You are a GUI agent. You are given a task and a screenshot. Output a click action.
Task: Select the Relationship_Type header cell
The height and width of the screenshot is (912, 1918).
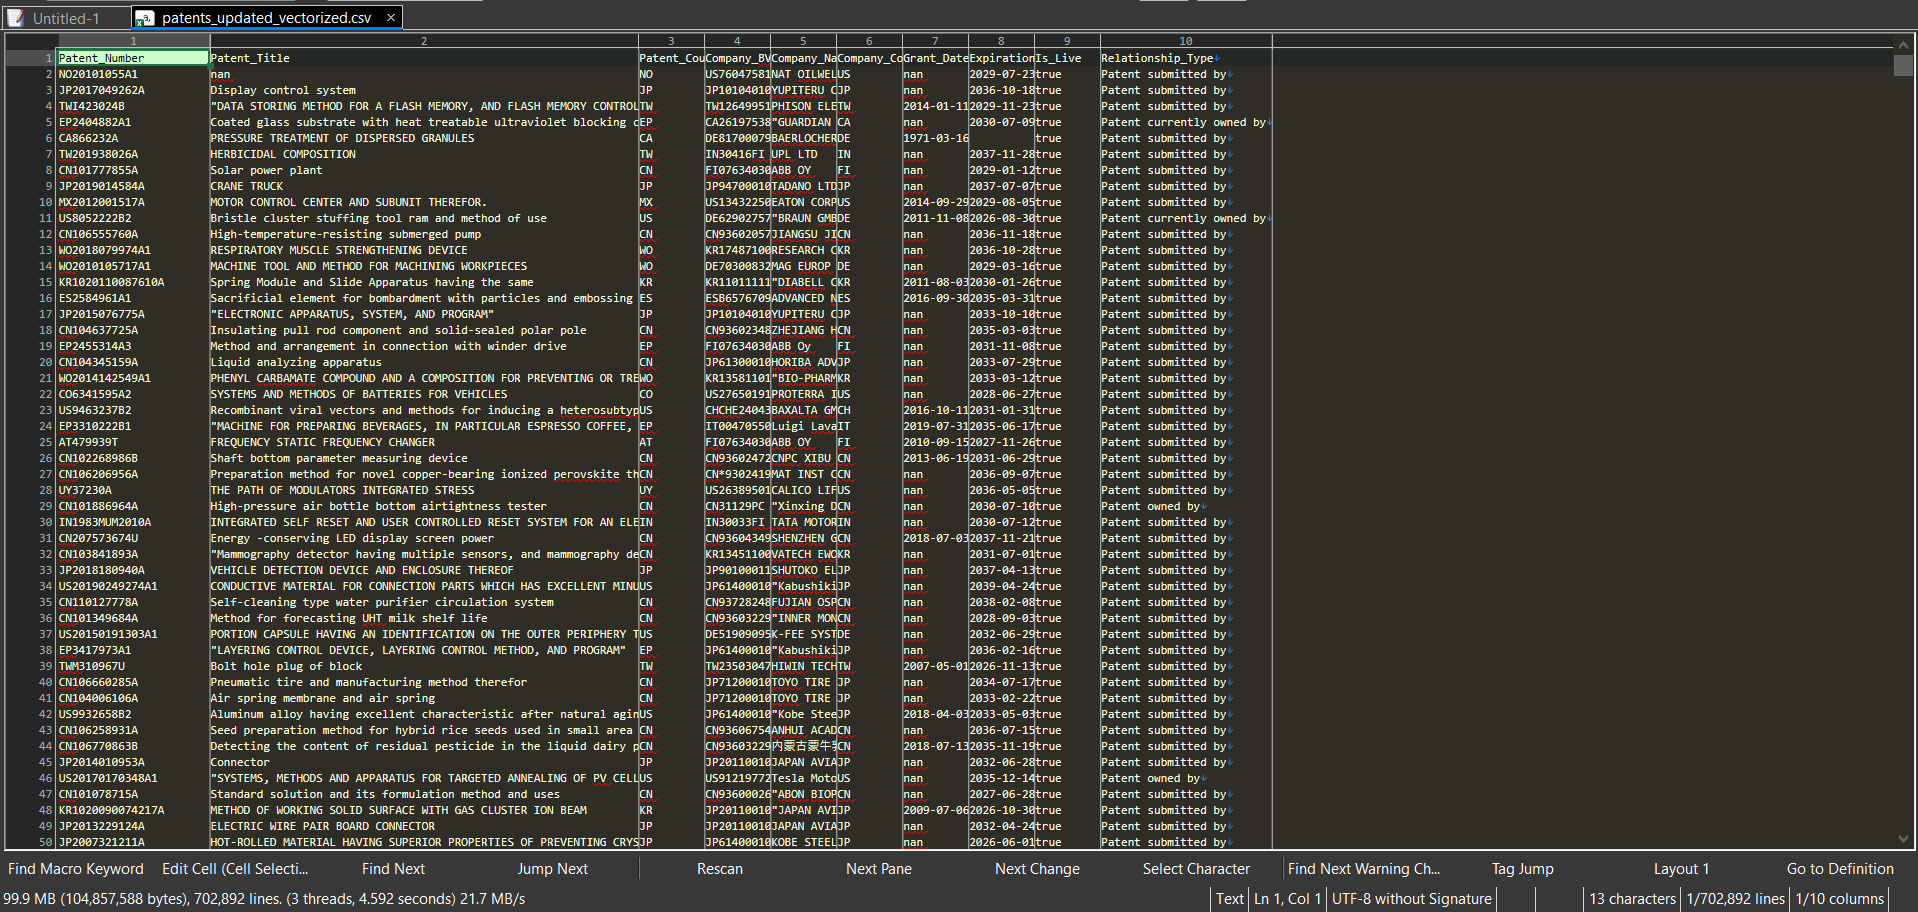1186,58
